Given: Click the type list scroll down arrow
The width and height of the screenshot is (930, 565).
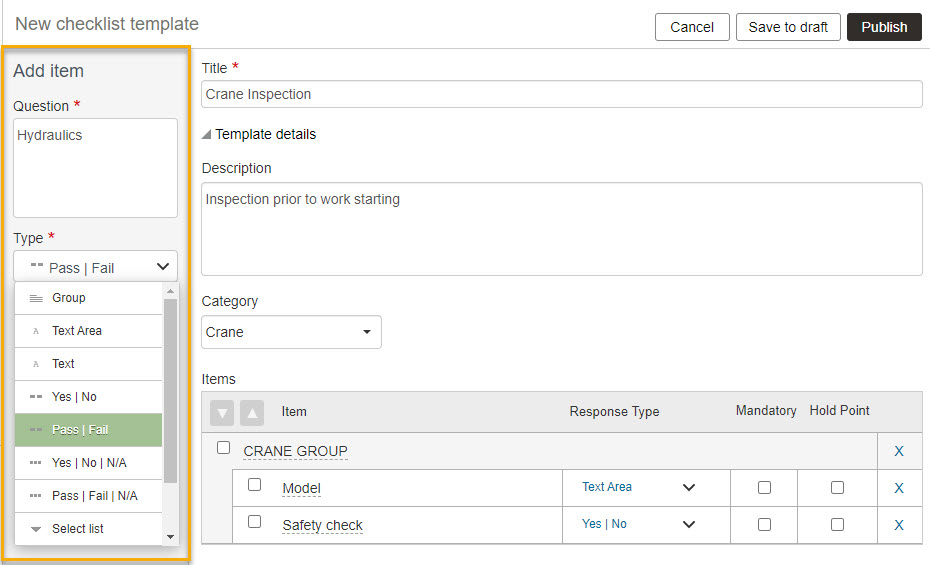Looking at the screenshot, I should (x=170, y=537).
